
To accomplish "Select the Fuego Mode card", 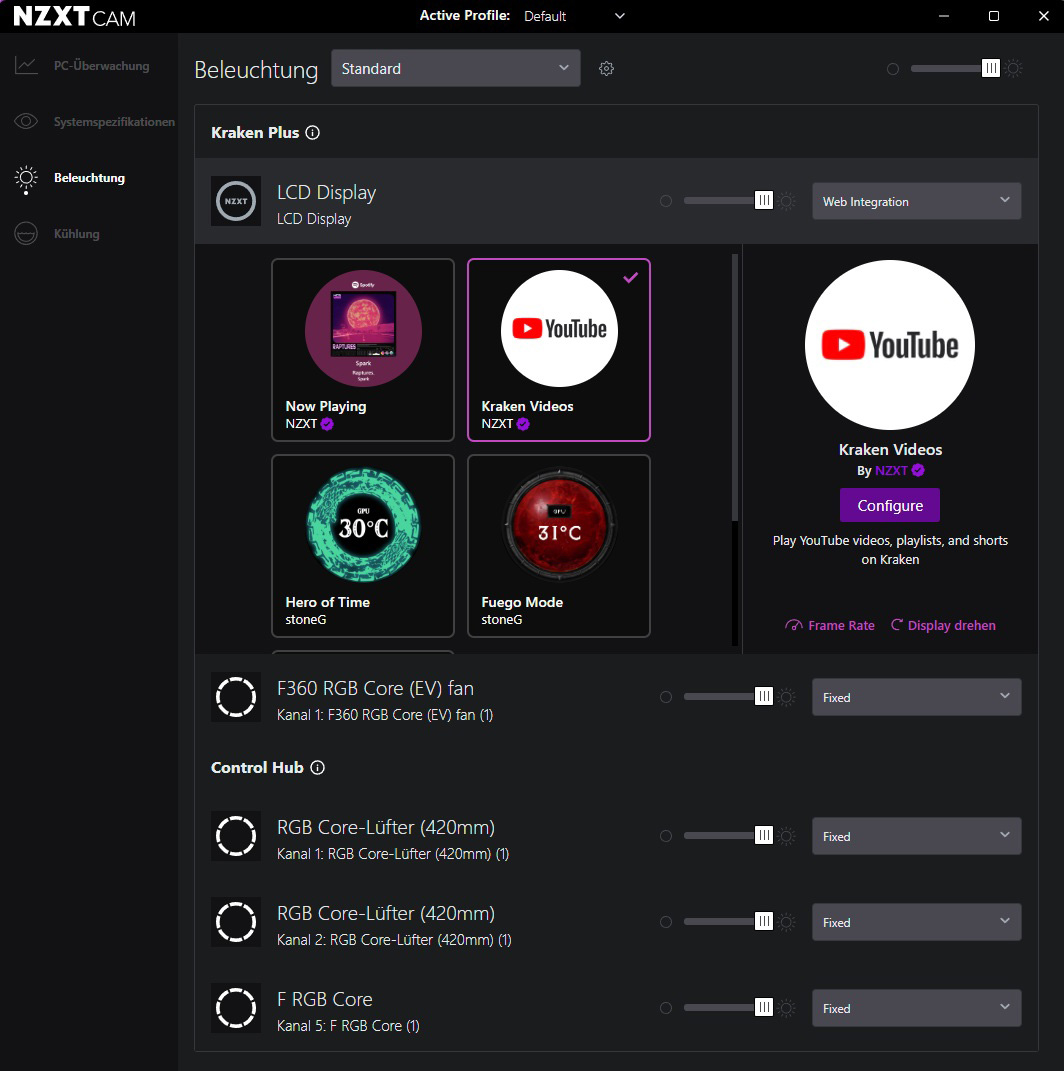I will (x=559, y=546).
